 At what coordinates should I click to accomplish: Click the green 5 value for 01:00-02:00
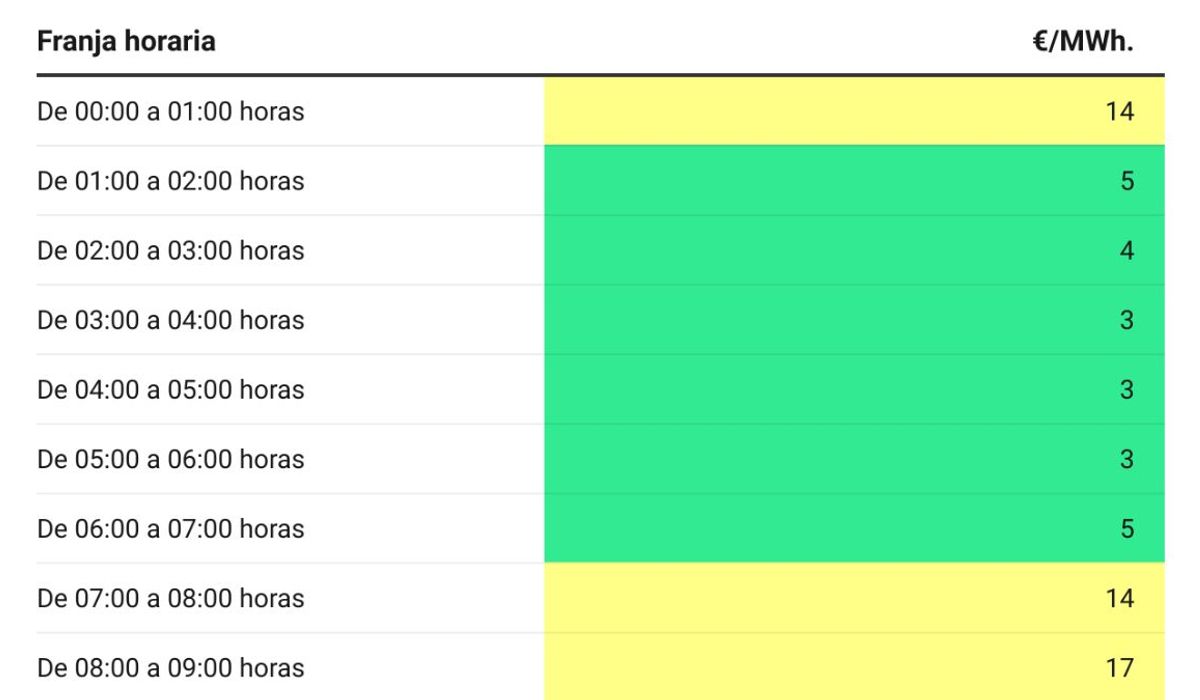point(1127,181)
